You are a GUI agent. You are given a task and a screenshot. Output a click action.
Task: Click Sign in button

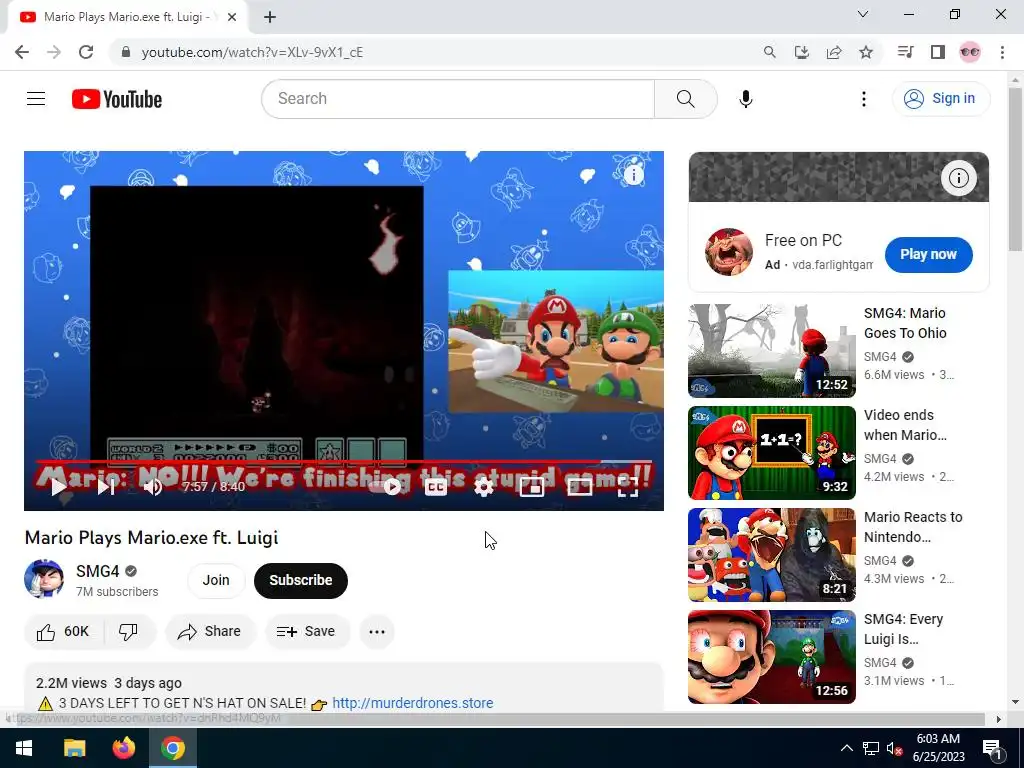pyautogui.click(x=941, y=99)
